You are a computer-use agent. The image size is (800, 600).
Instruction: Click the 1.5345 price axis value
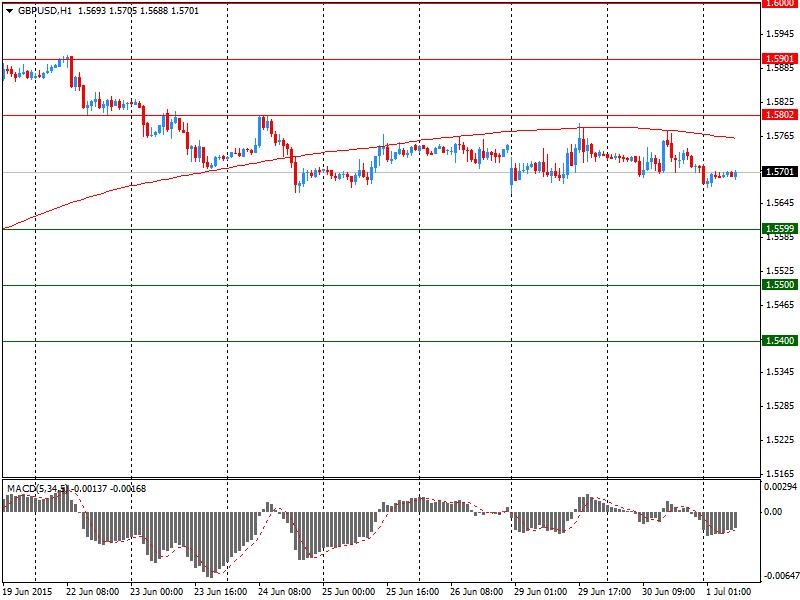(780, 372)
